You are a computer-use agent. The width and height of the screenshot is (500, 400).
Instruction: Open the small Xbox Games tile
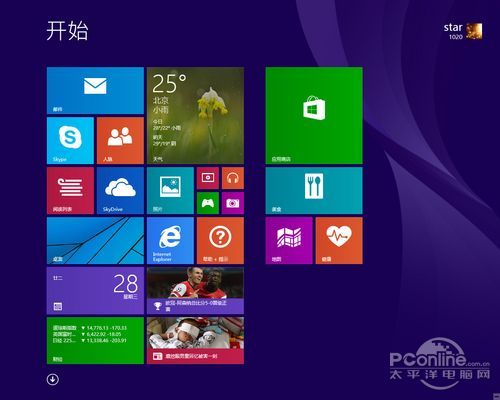pos(208,203)
